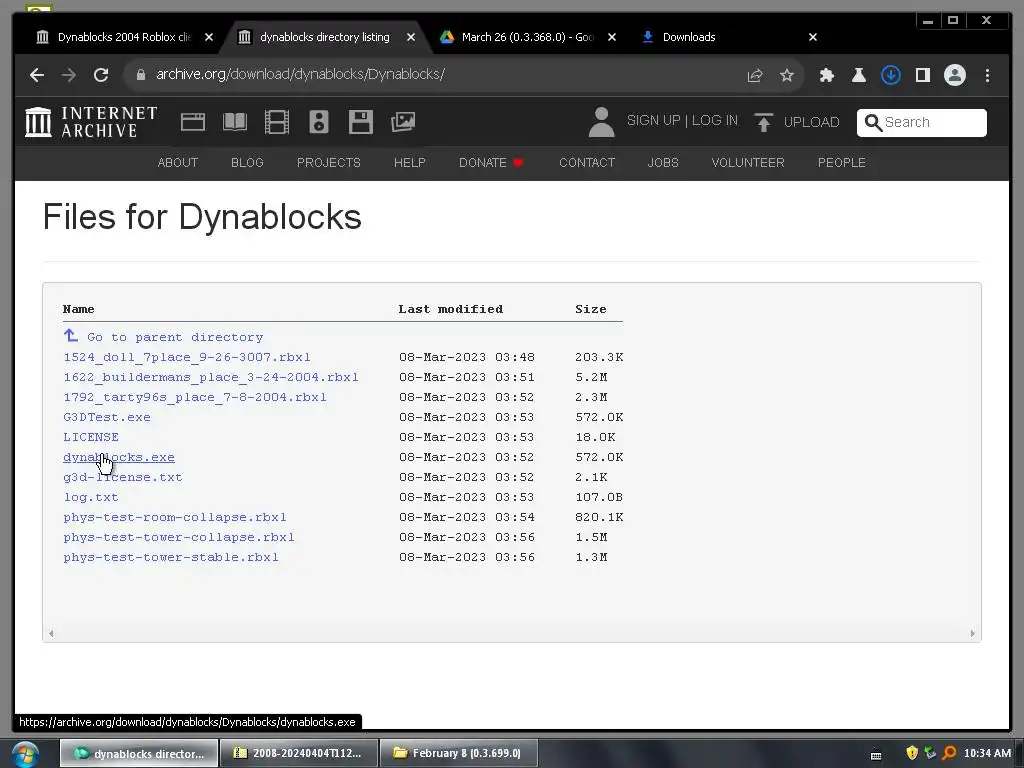The width and height of the screenshot is (1024, 768).
Task: Click the taskbar clock showing 10:34 AM
Action: click(x=987, y=753)
